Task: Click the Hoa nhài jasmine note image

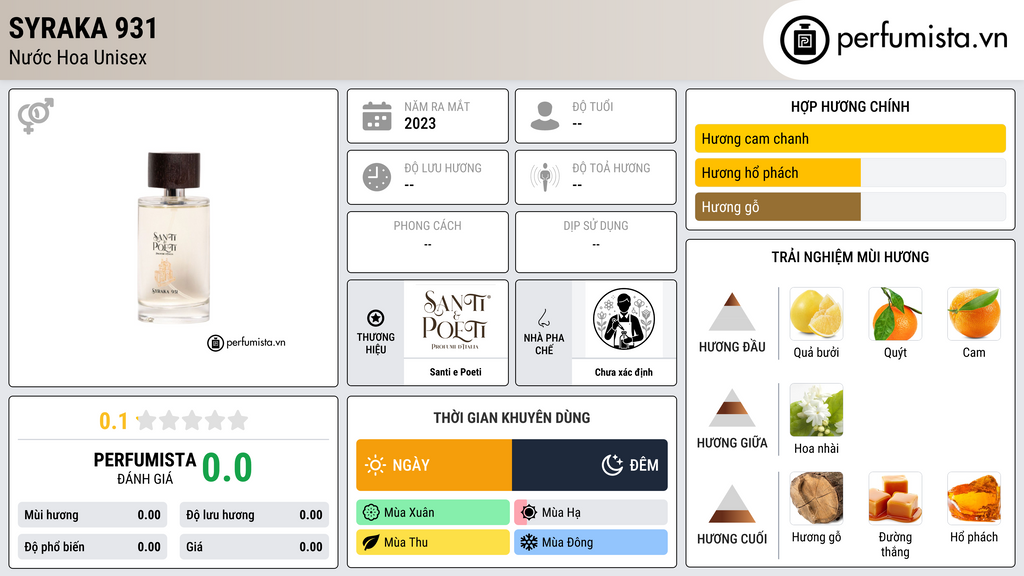Action: [816, 410]
